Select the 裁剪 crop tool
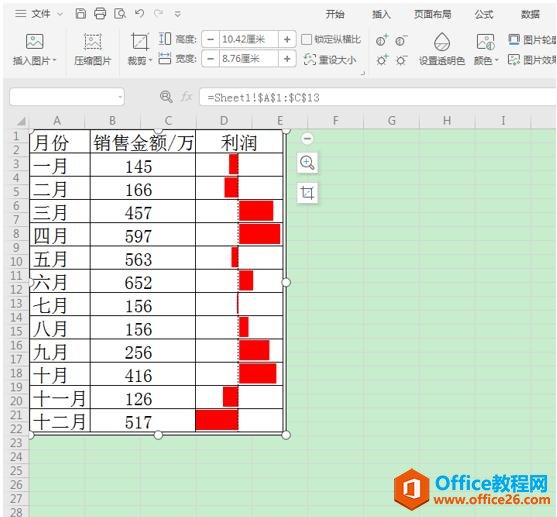 pyautogui.click(x=140, y=42)
